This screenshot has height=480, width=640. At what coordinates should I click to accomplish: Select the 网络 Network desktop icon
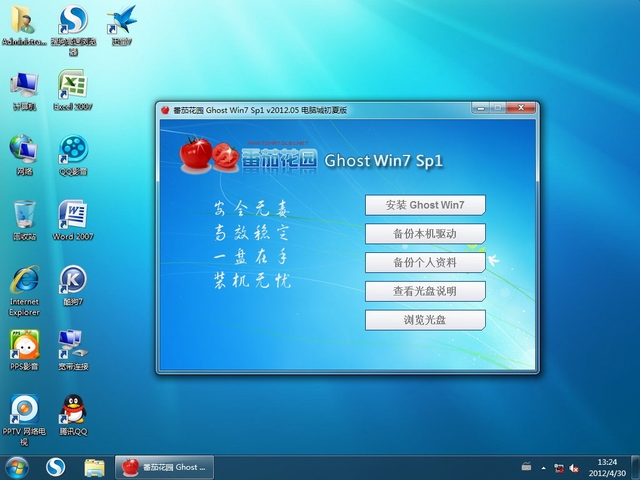24,155
